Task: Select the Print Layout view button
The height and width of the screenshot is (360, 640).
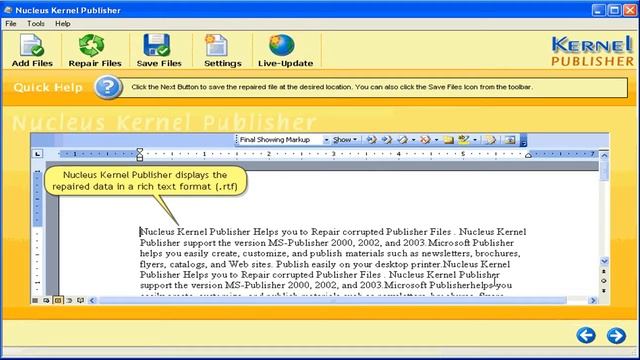Action: click(x=58, y=300)
